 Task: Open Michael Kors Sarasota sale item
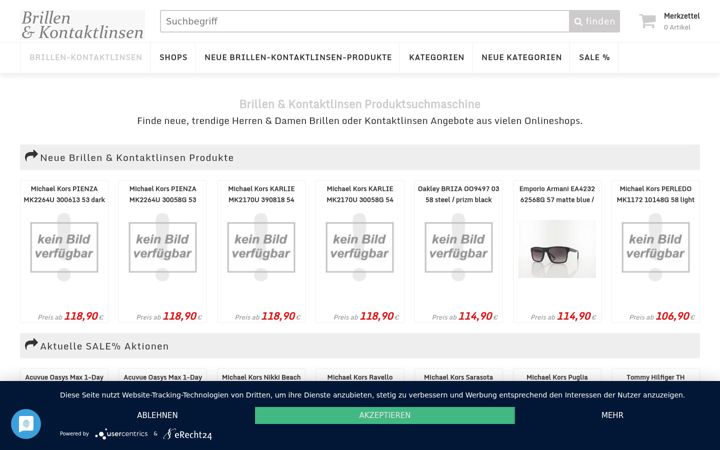pos(458,377)
